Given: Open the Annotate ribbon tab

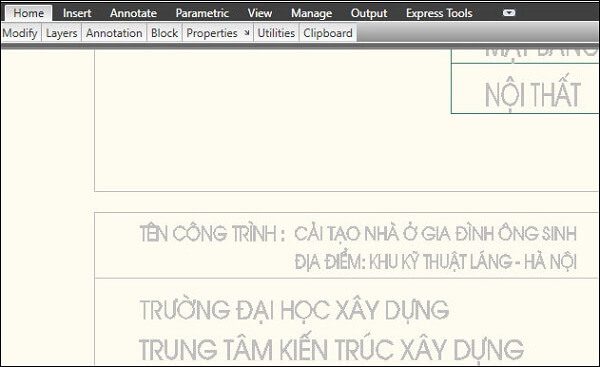Looking at the screenshot, I should [133, 13].
